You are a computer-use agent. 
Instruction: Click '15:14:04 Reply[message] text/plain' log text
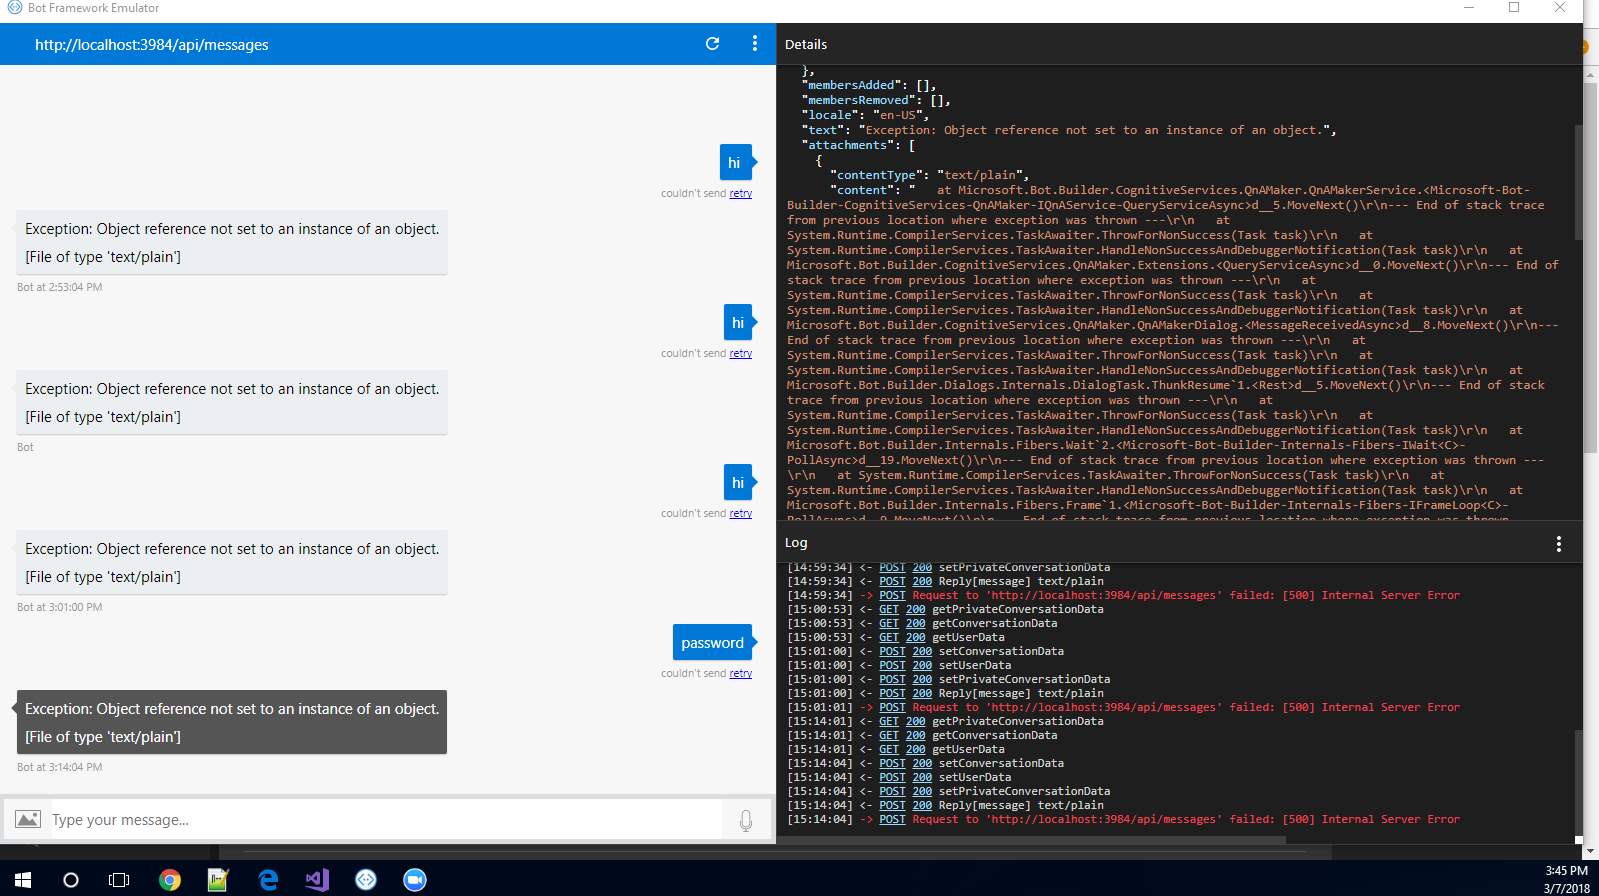pyautogui.click(x=1021, y=806)
